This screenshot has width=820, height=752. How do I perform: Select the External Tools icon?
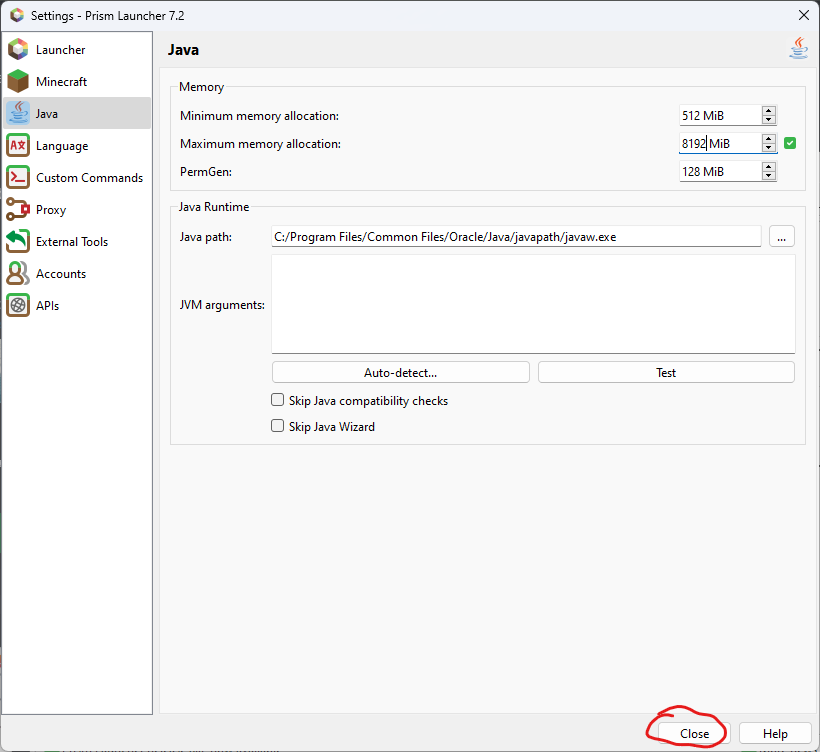pos(18,242)
